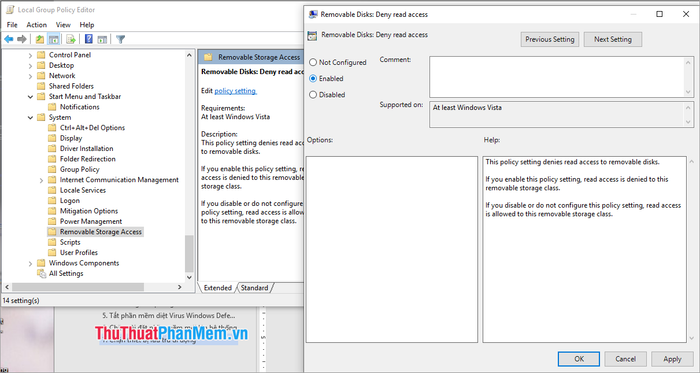
Task: Expand Internet Communication Management node
Action: (42, 180)
